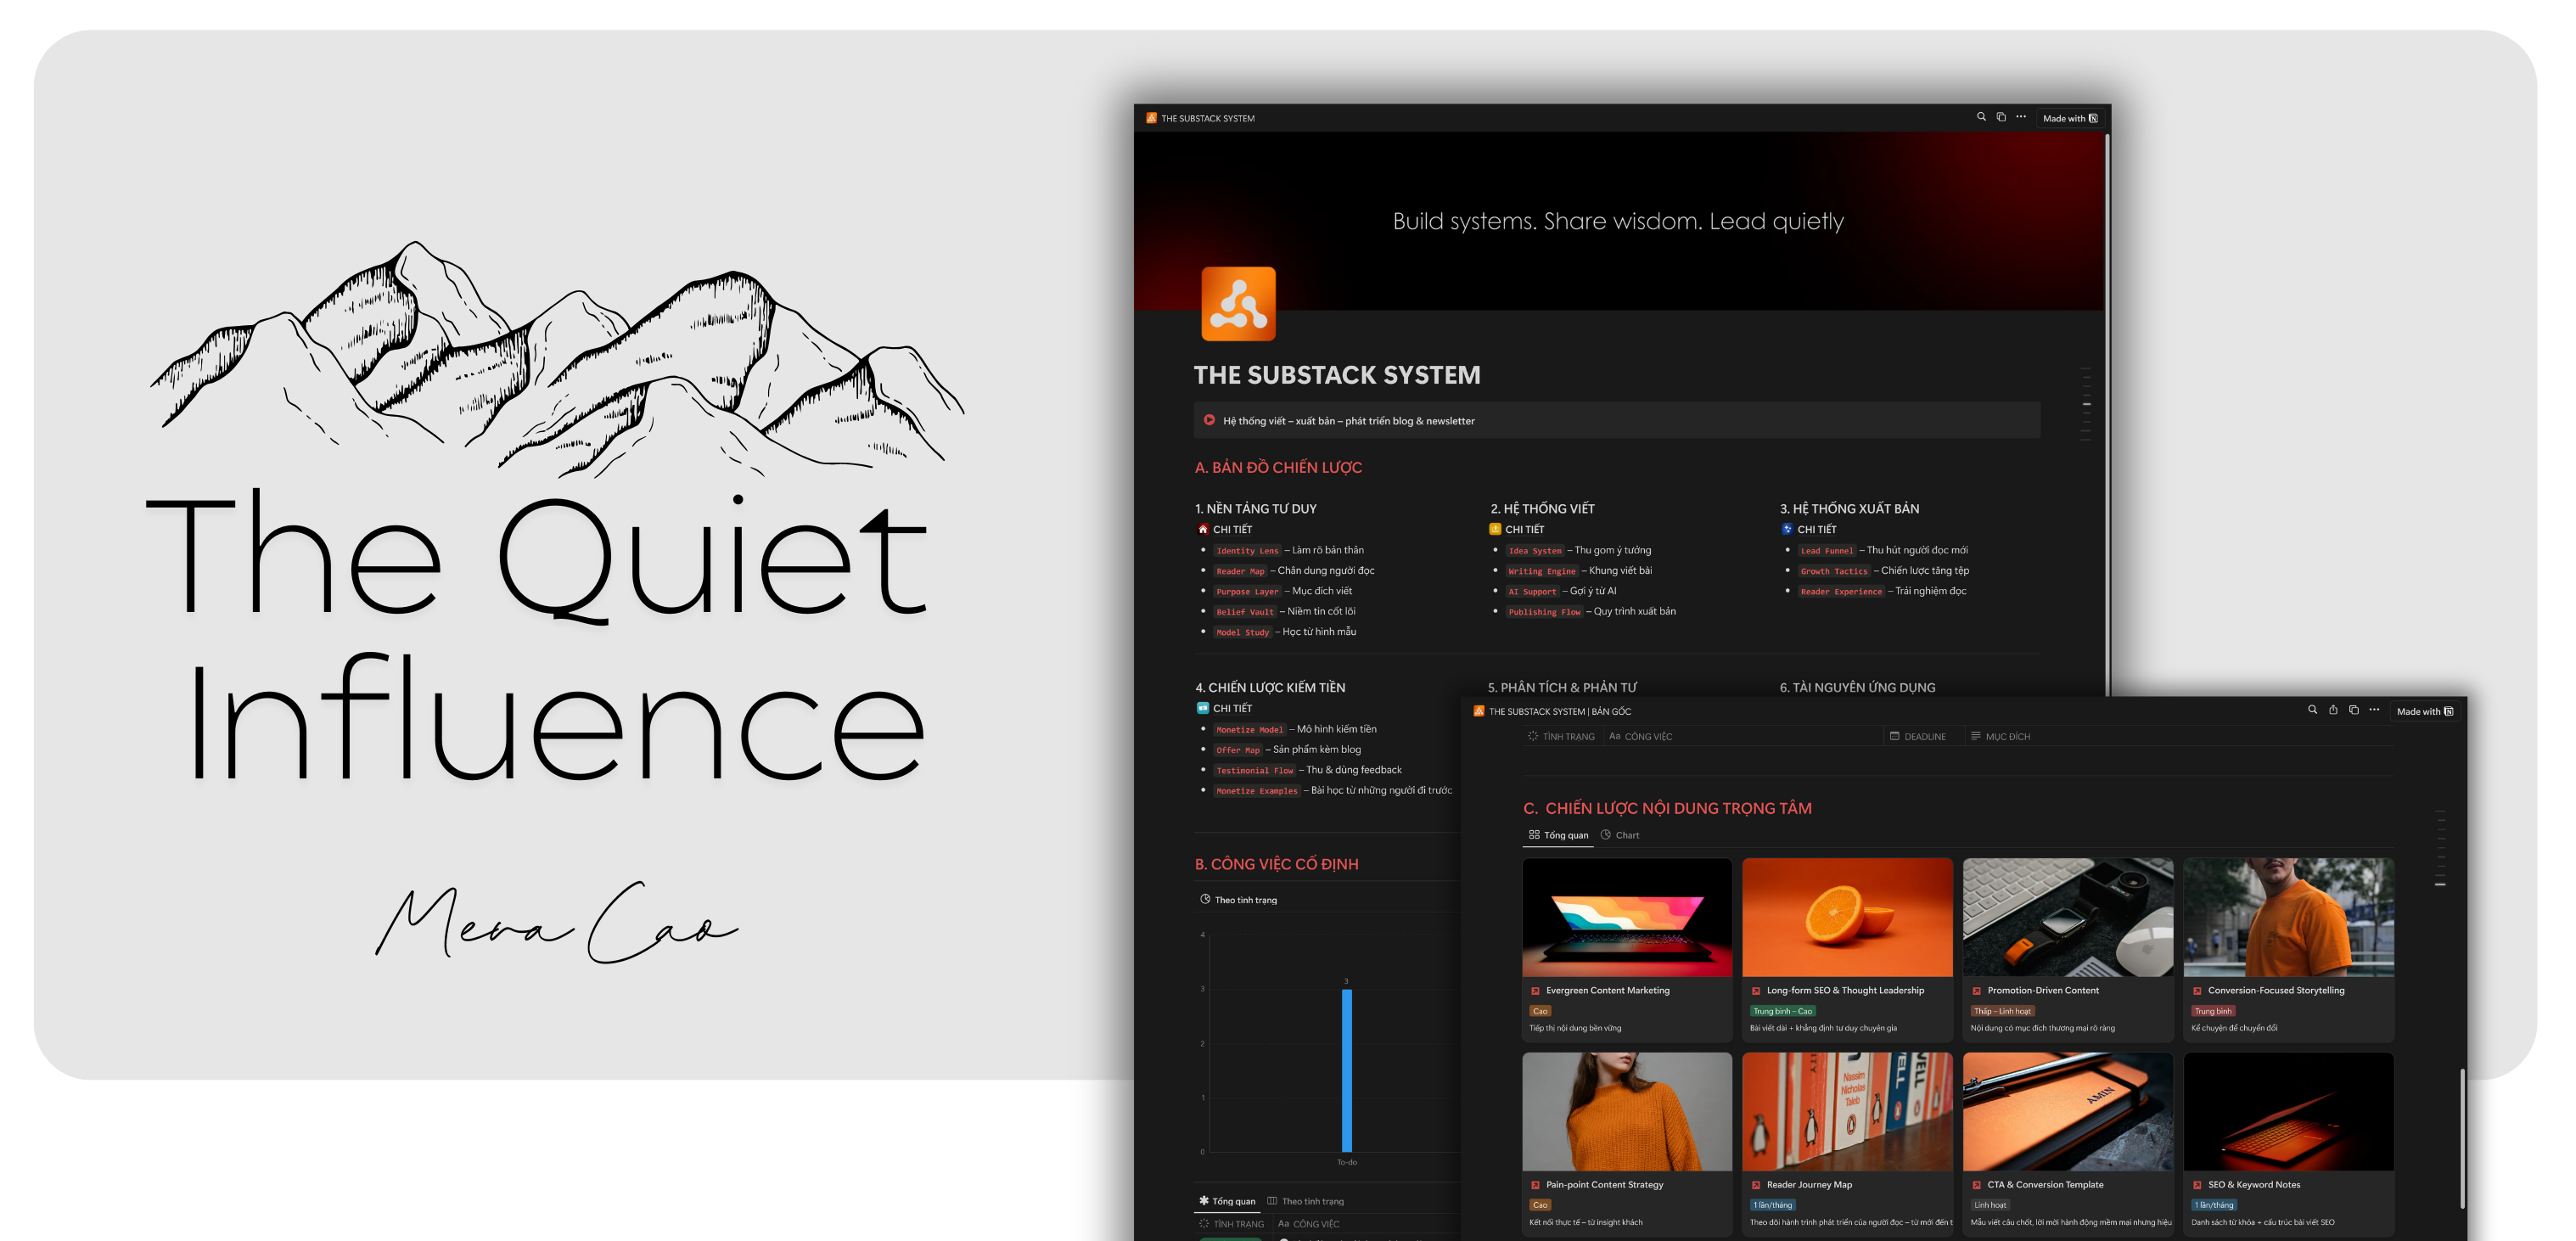Click page outline markers in back window

pyautogui.click(x=2085, y=404)
